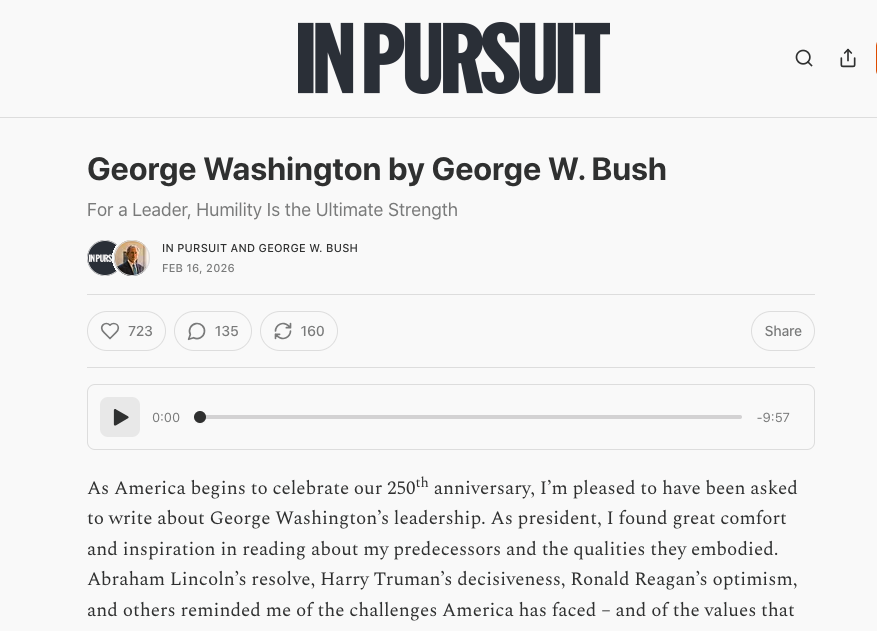Viewport: 877px width, 631px height.
Task: Open the search icon in the header
Action: [804, 58]
